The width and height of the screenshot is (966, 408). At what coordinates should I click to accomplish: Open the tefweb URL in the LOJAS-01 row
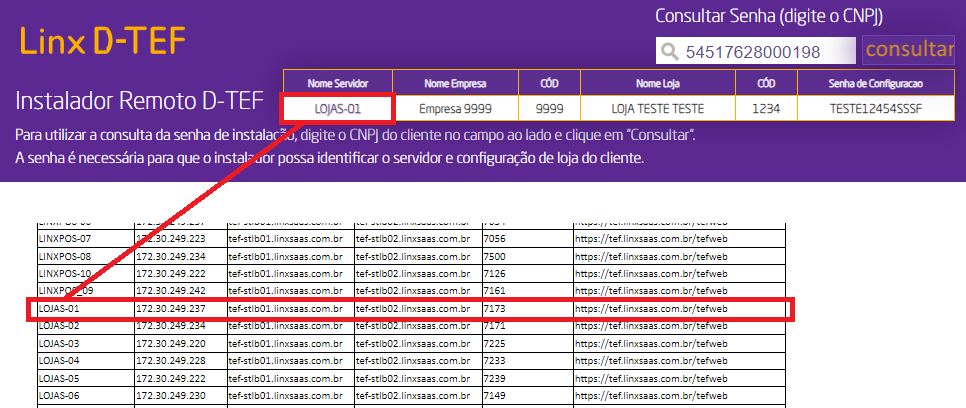[651, 308]
